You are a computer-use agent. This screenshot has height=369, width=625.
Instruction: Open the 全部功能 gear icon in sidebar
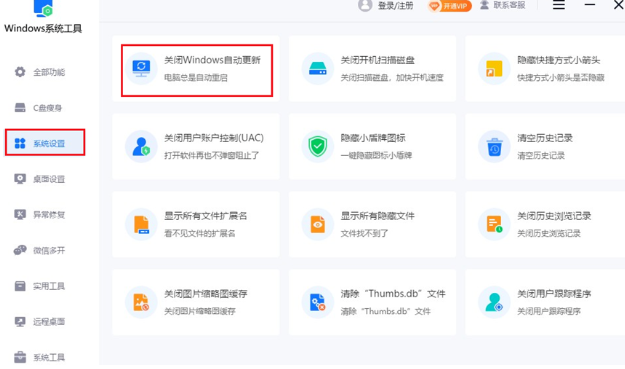(x=20, y=72)
